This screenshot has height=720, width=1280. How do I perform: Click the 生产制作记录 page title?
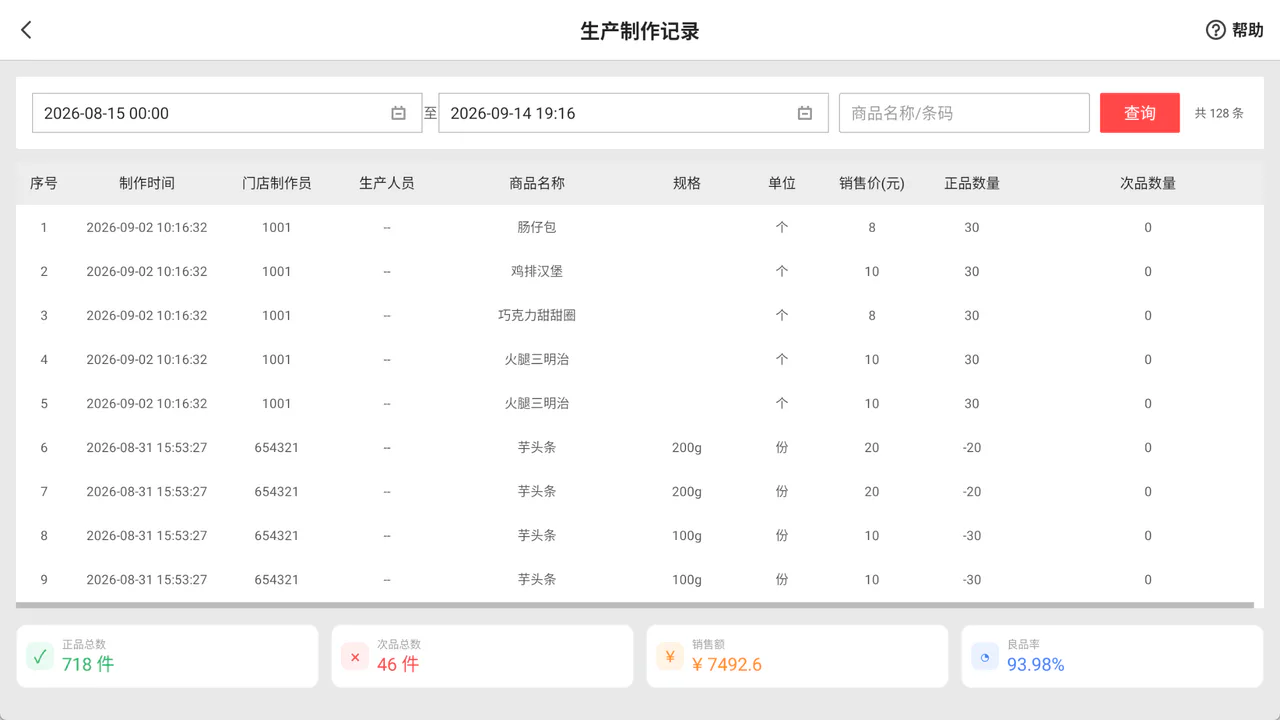[x=640, y=31]
